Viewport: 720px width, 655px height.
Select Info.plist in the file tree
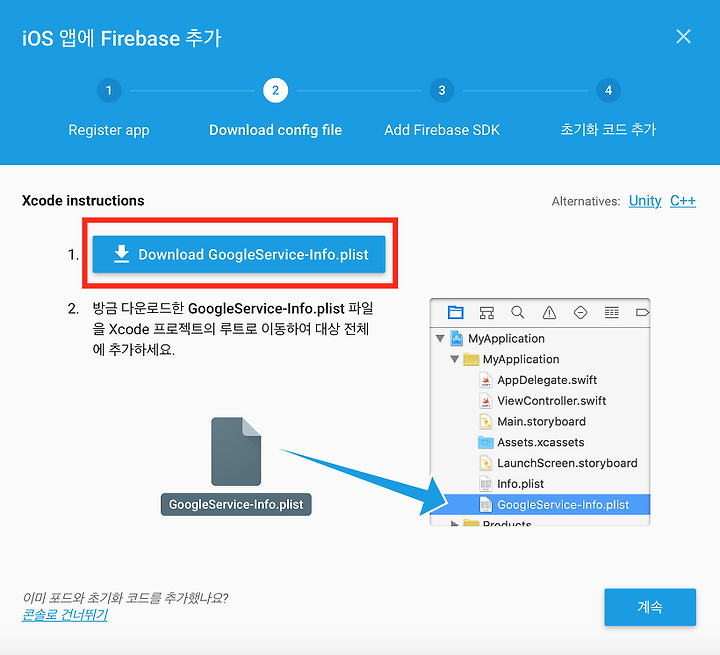click(x=520, y=484)
